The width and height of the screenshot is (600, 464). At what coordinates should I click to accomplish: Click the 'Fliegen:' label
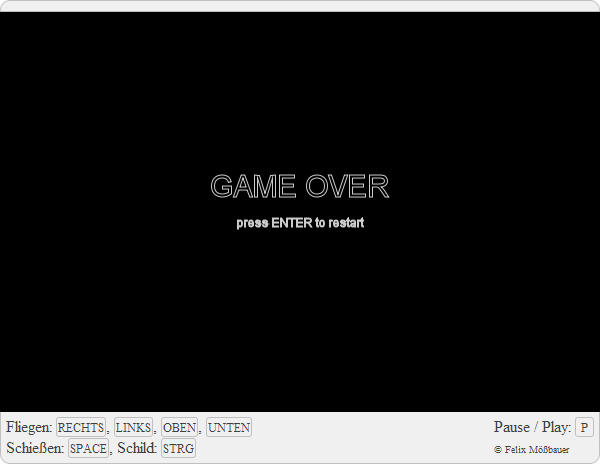29,427
